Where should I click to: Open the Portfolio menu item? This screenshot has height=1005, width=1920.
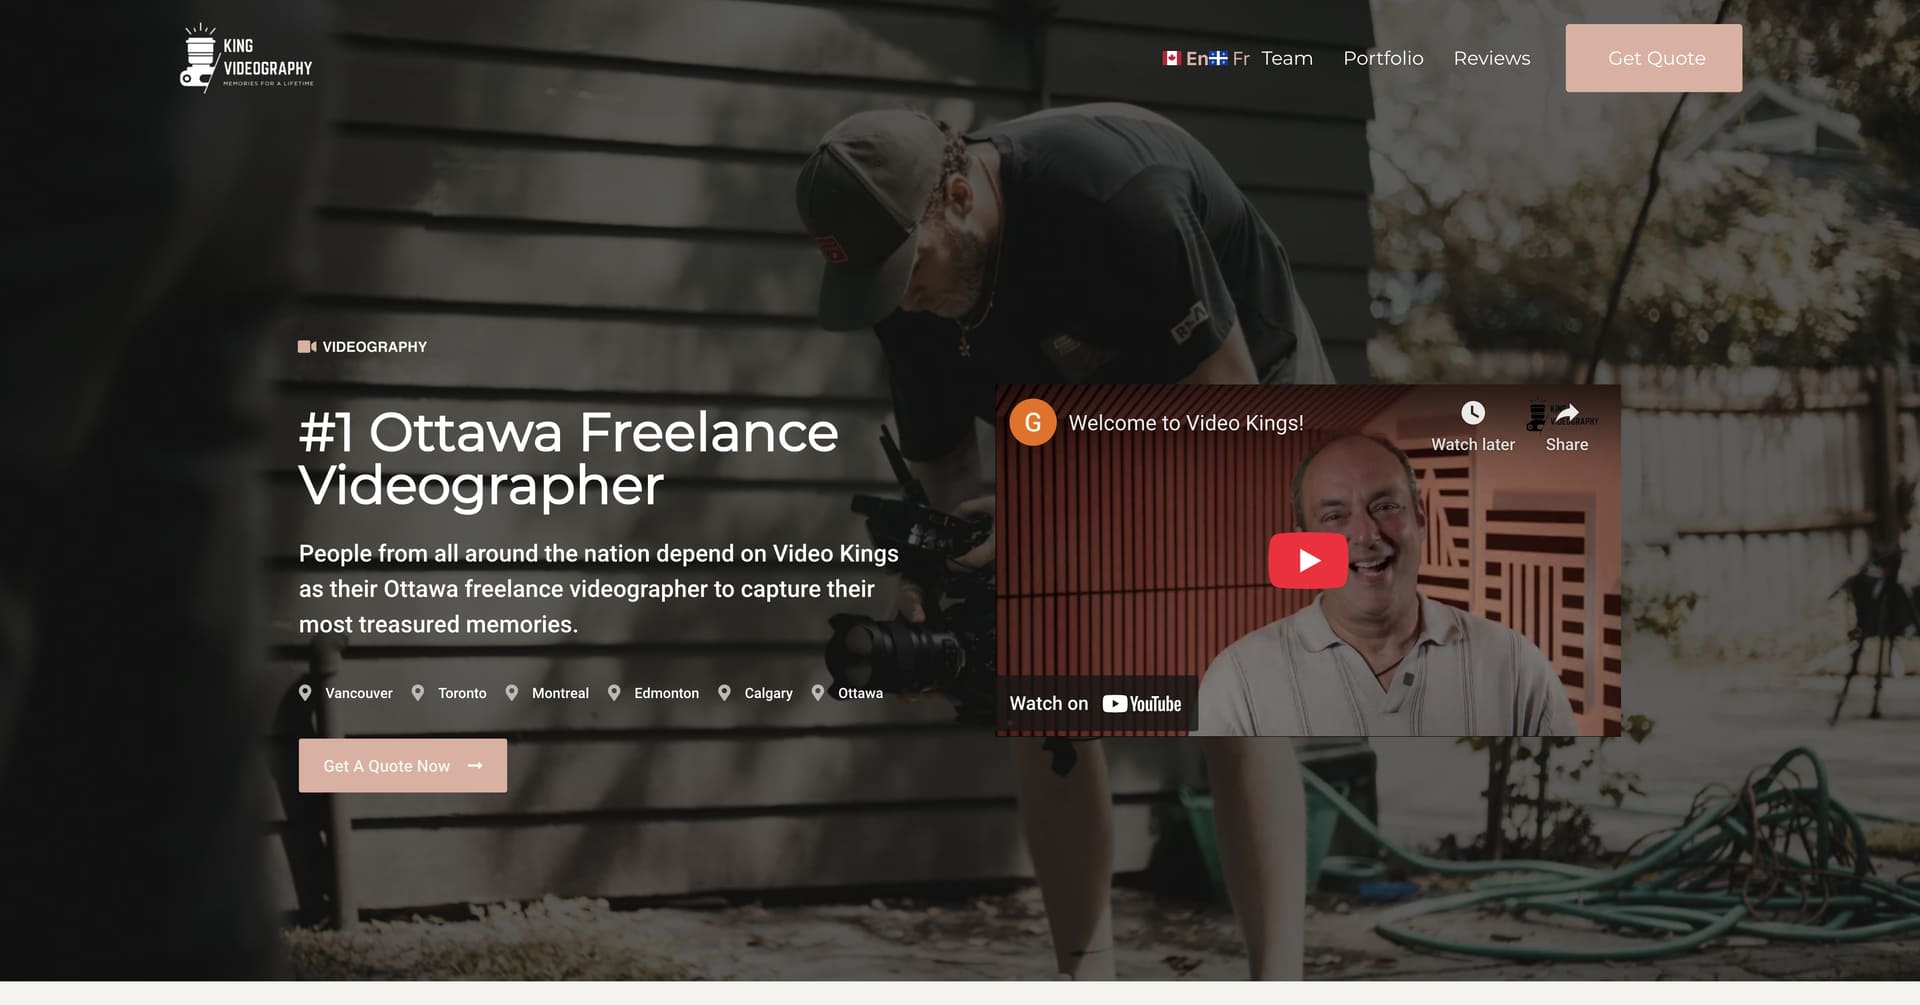[x=1383, y=58]
